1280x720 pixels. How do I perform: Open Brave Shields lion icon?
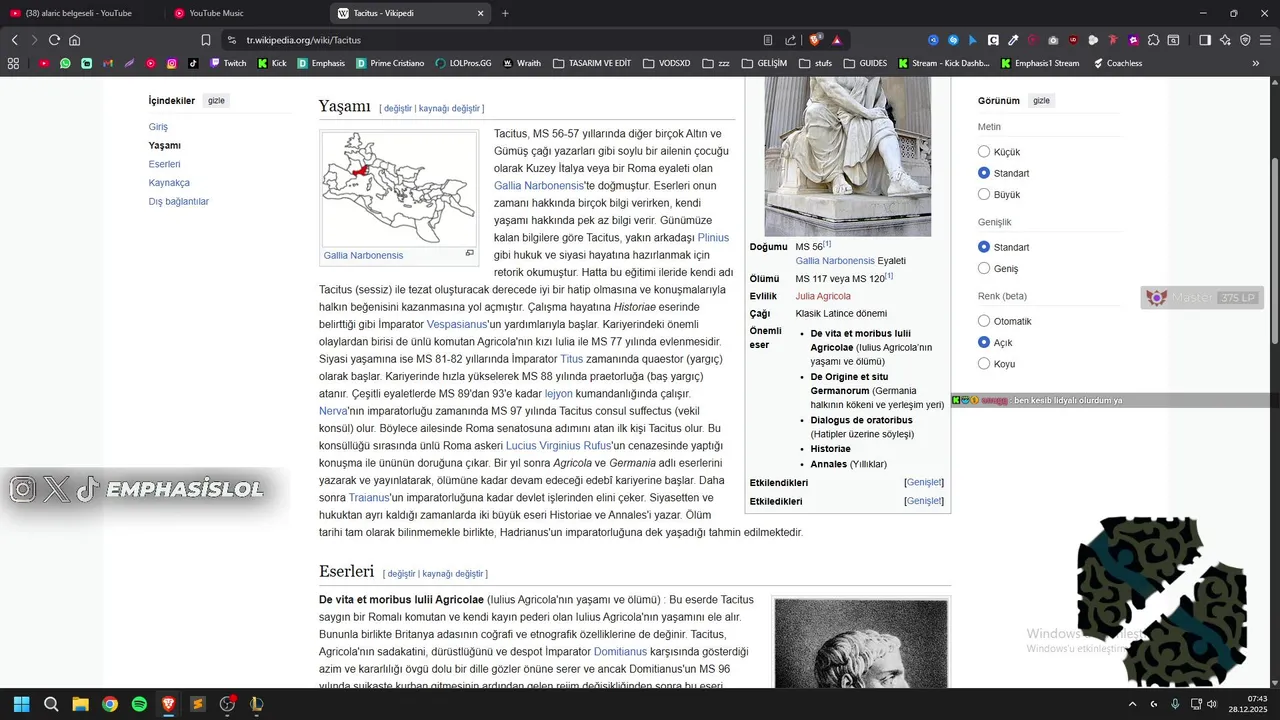pos(816,40)
